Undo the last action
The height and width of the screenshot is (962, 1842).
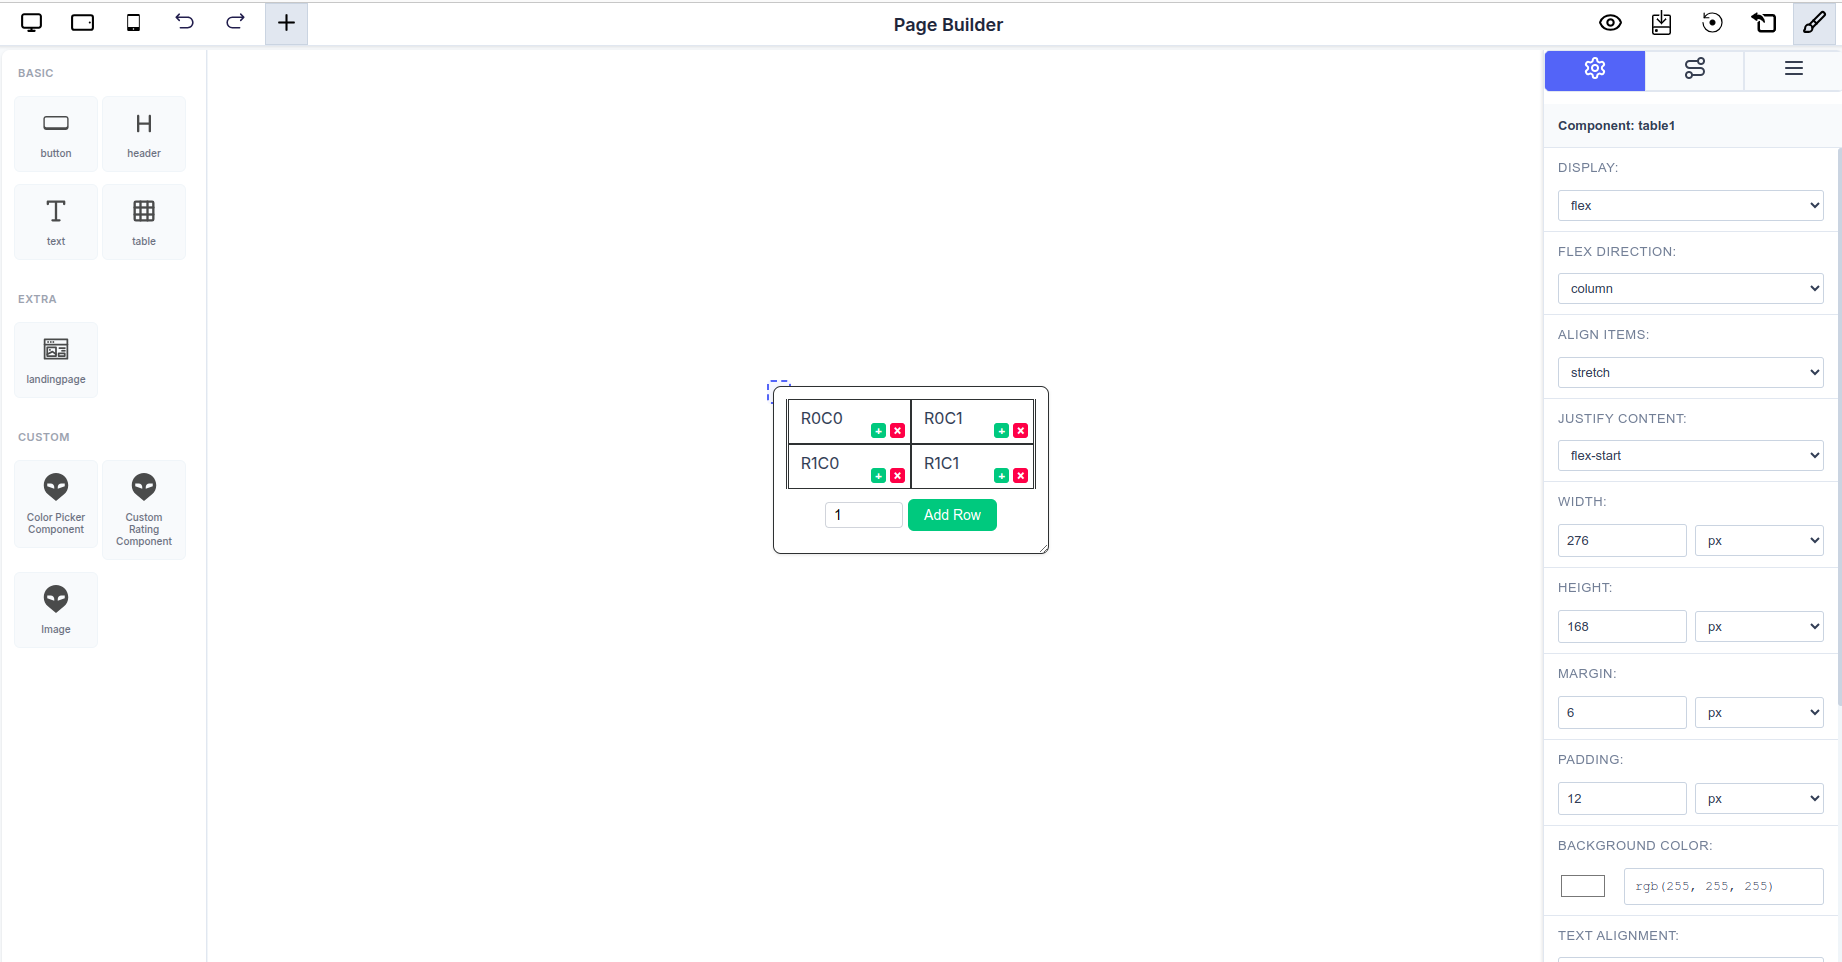pyautogui.click(x=184, y=22)
